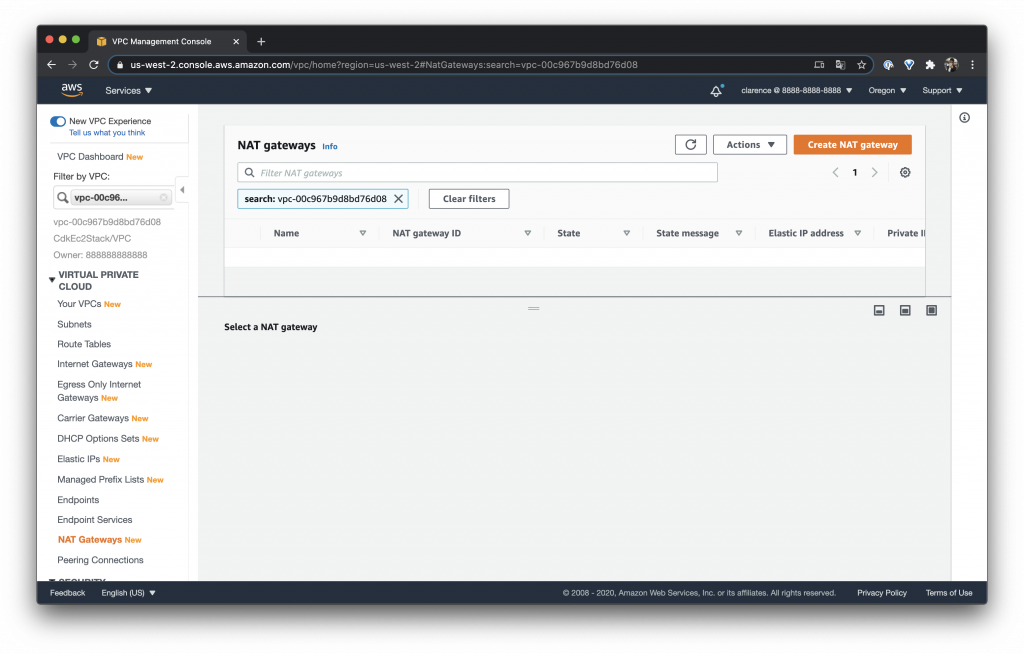
Task: Go to next page arrow
Action: click(874, 172)
